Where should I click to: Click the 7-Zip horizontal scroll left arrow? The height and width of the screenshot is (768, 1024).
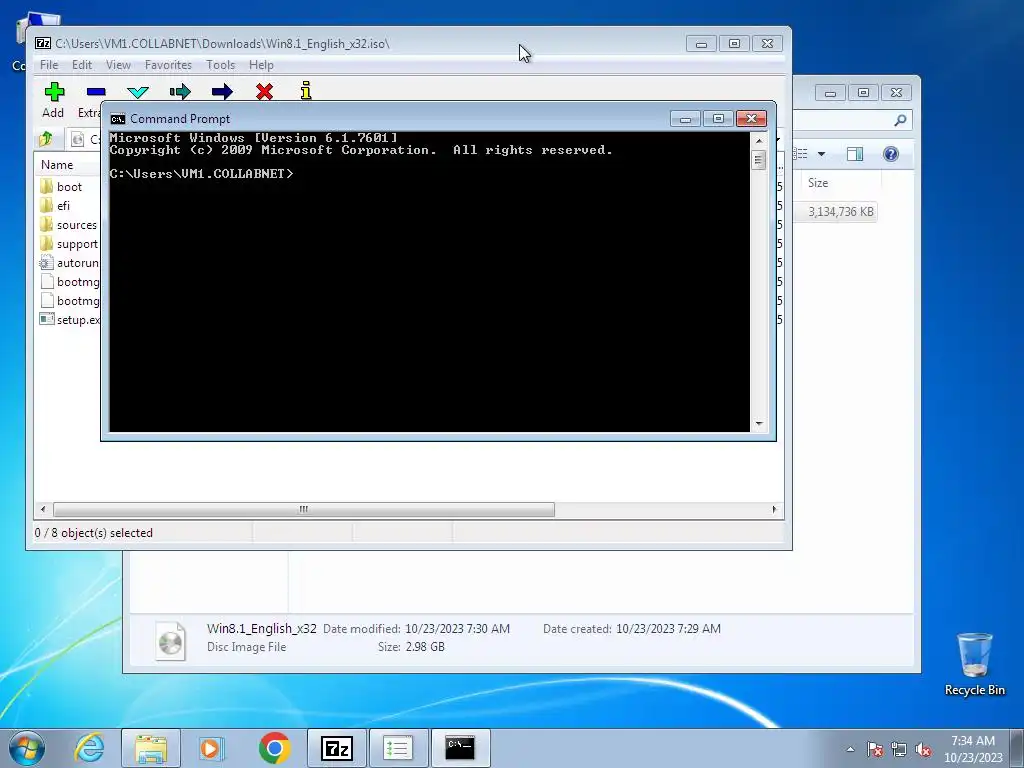point(43,509)
